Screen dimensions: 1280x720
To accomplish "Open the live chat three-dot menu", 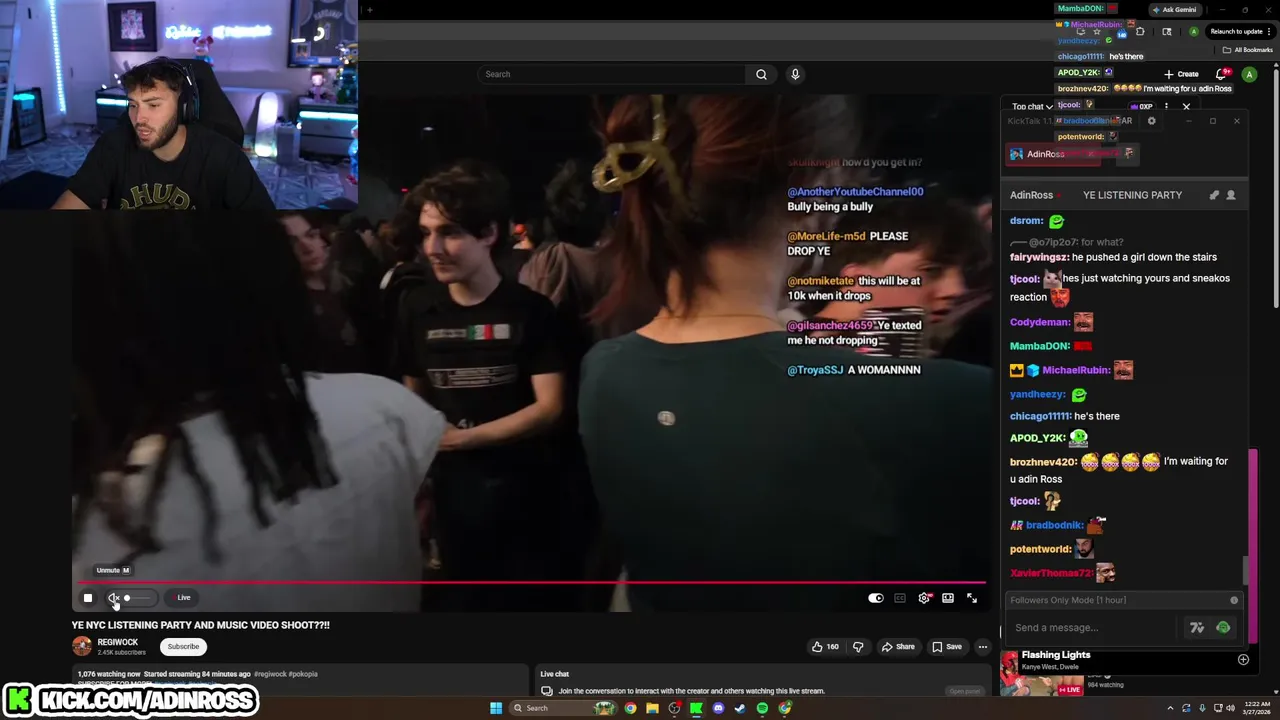I will point(1166,106).
